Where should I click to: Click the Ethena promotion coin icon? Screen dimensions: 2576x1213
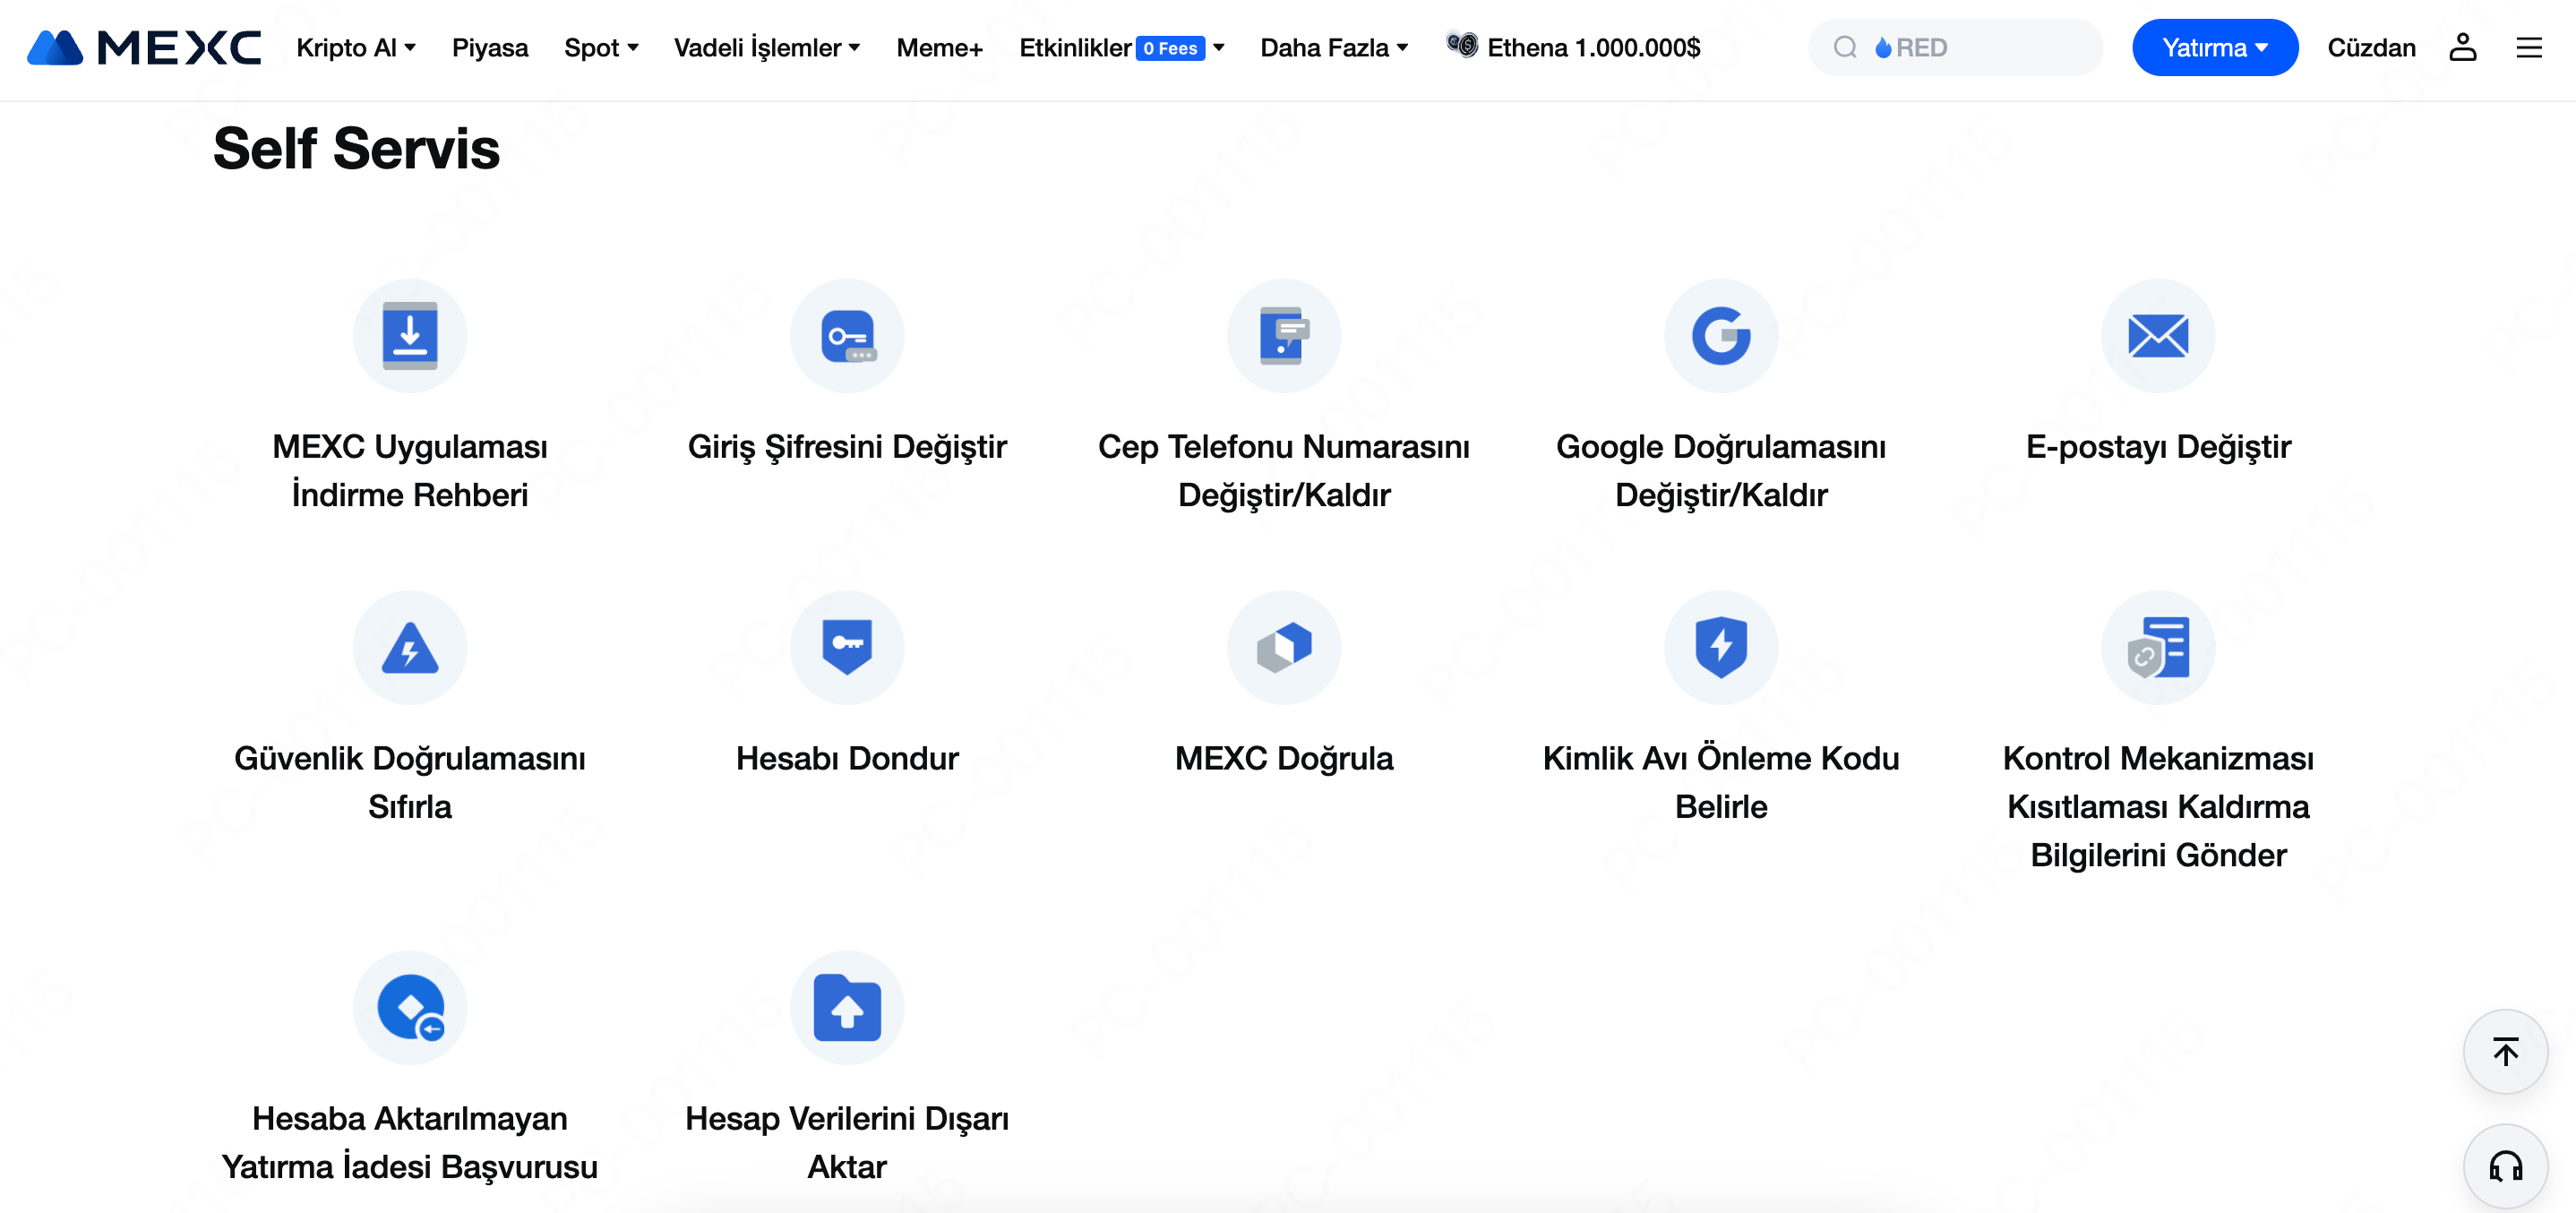(x=1462, y=45)
